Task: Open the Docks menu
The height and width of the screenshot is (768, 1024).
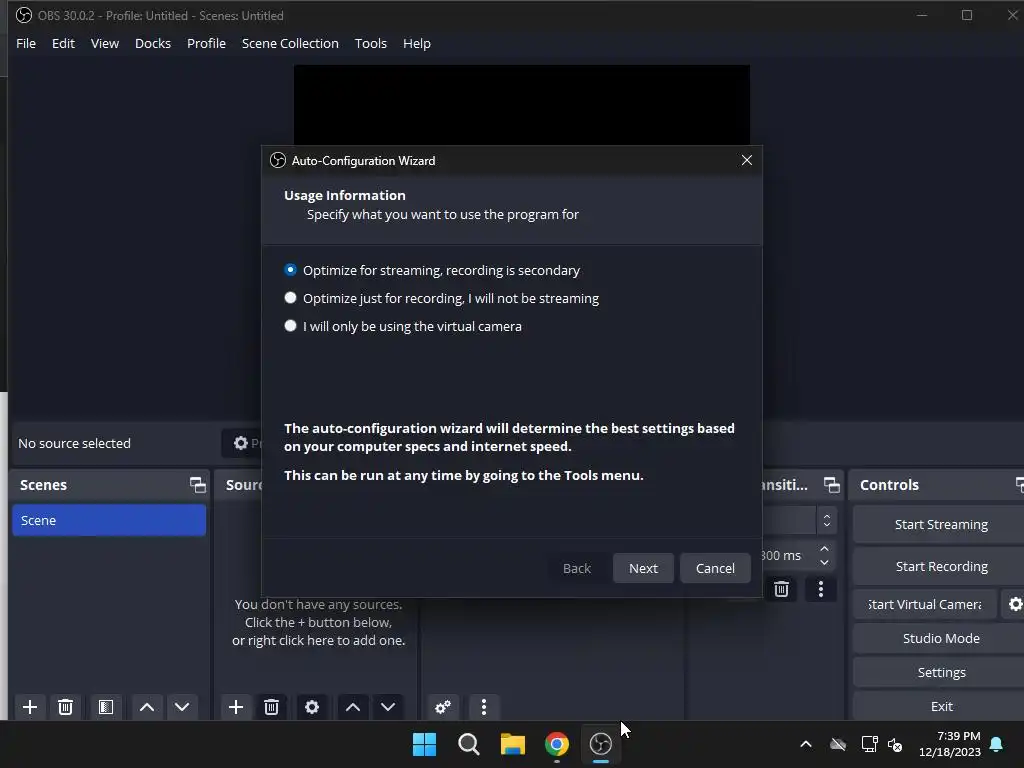Action: (x=153, y=43)
